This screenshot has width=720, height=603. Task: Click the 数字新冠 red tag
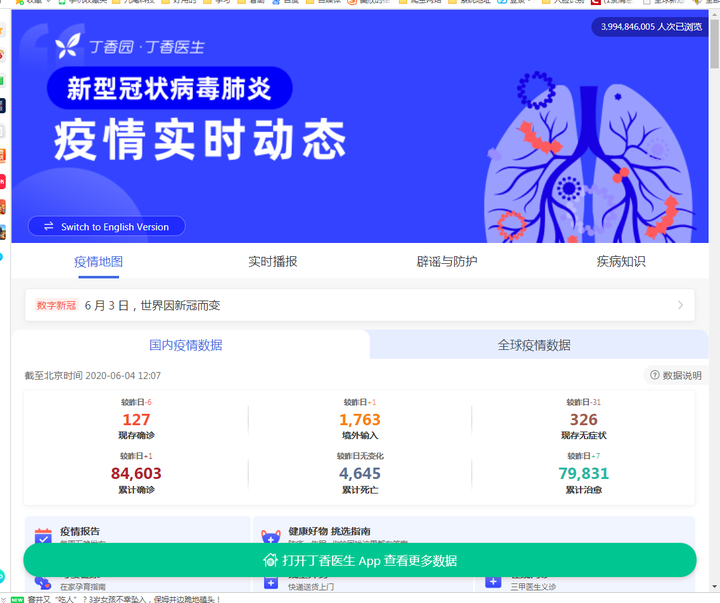(x=56, y=305)
